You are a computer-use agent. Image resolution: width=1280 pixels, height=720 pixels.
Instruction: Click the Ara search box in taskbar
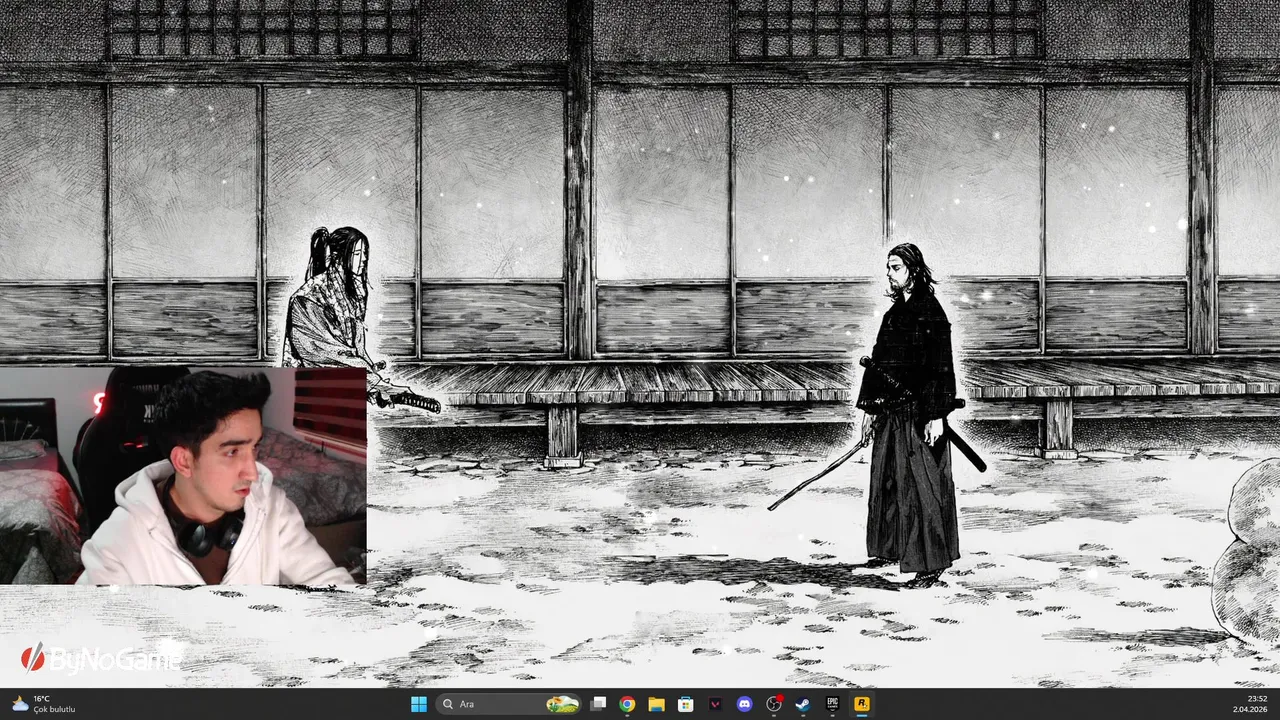click(510, 704)
